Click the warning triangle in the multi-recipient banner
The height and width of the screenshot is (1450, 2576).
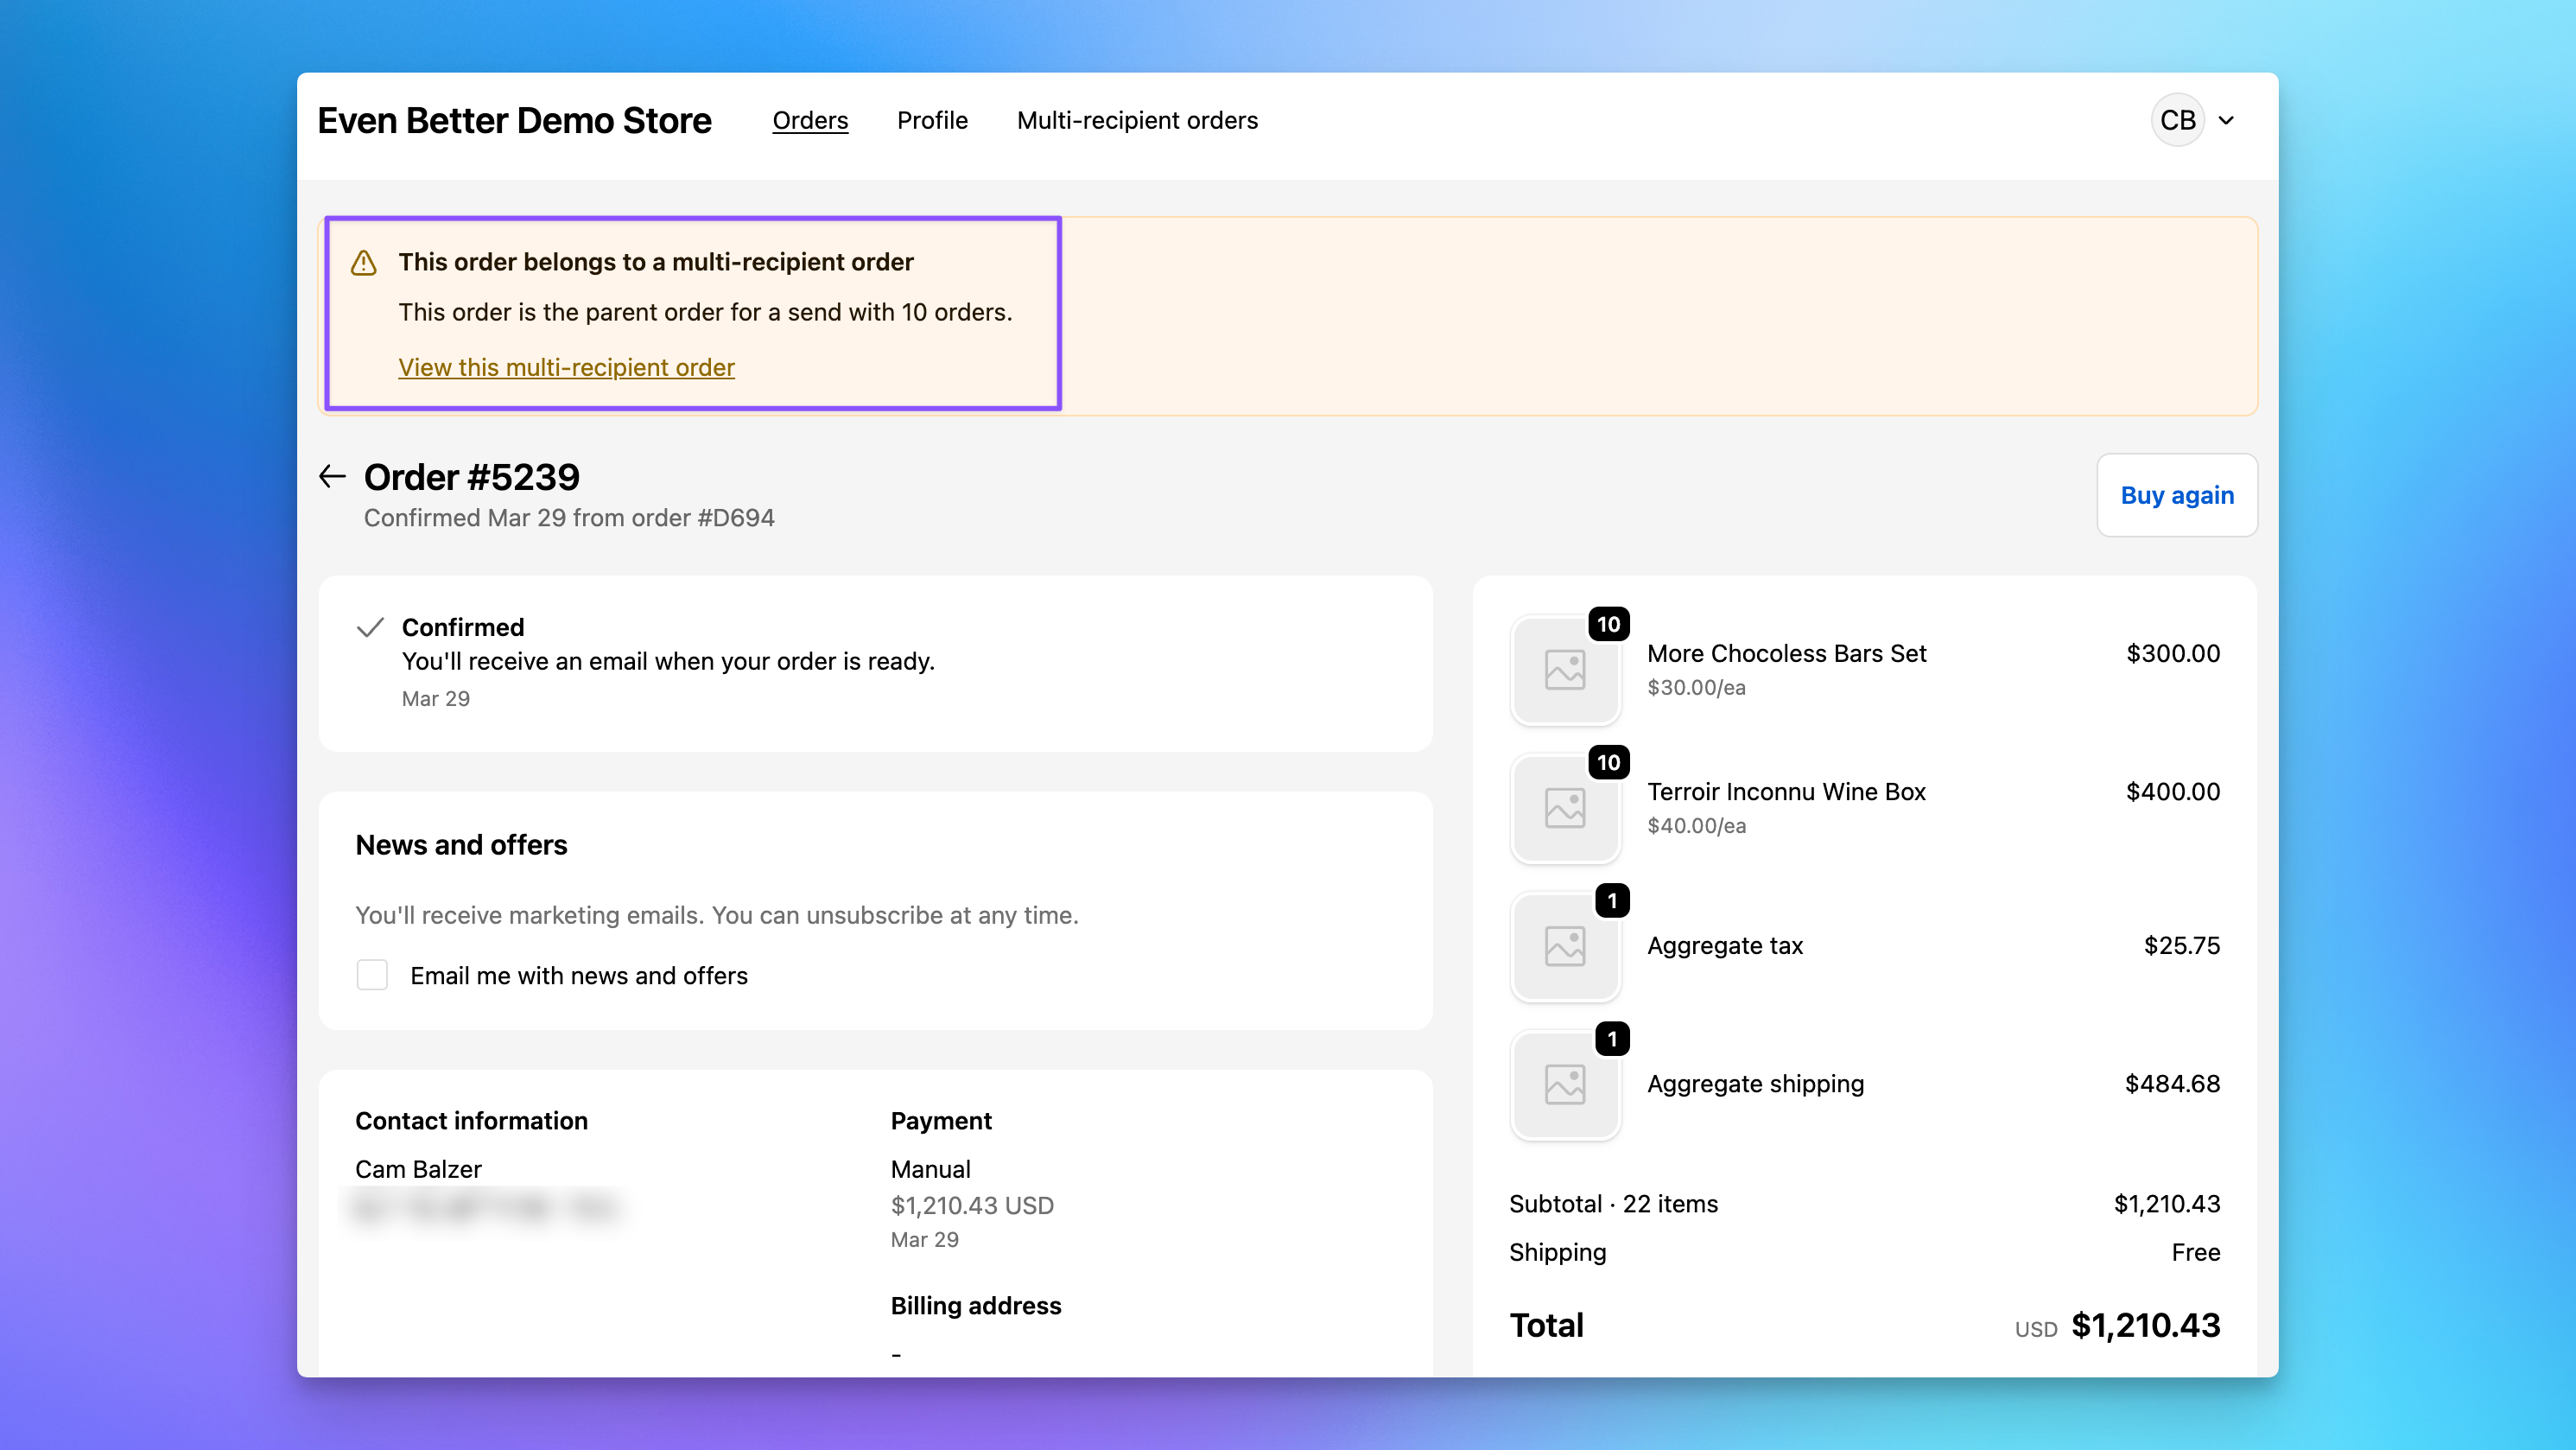[x=364, y=262]
